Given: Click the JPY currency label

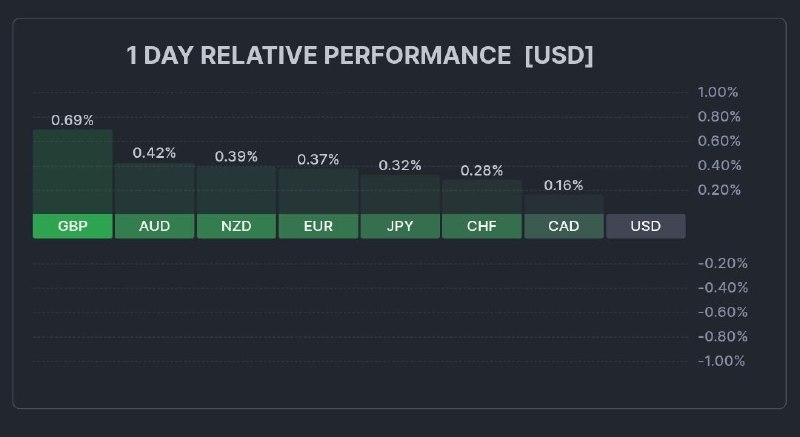Looking at the screenshot, I should (x=400, y=226).
